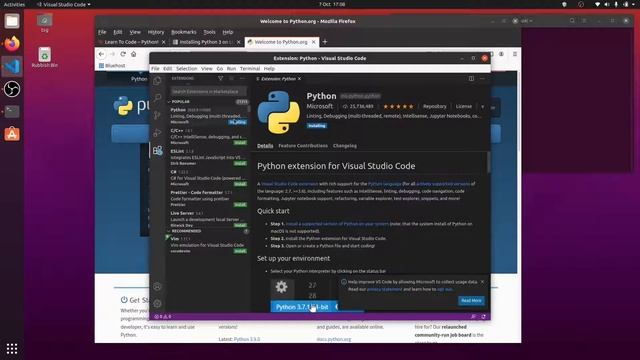
Task: Click the five-star rating of Python extension
Action: 398,106
